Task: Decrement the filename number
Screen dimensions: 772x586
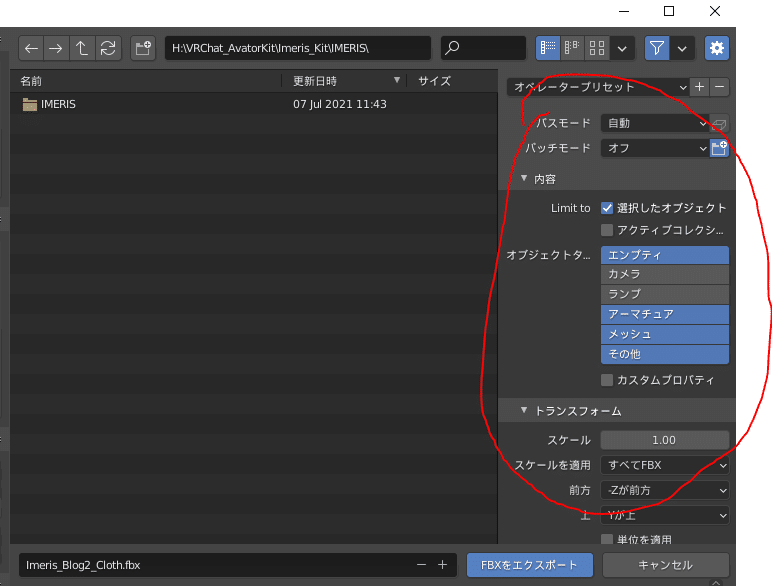Action: point(421,565)
